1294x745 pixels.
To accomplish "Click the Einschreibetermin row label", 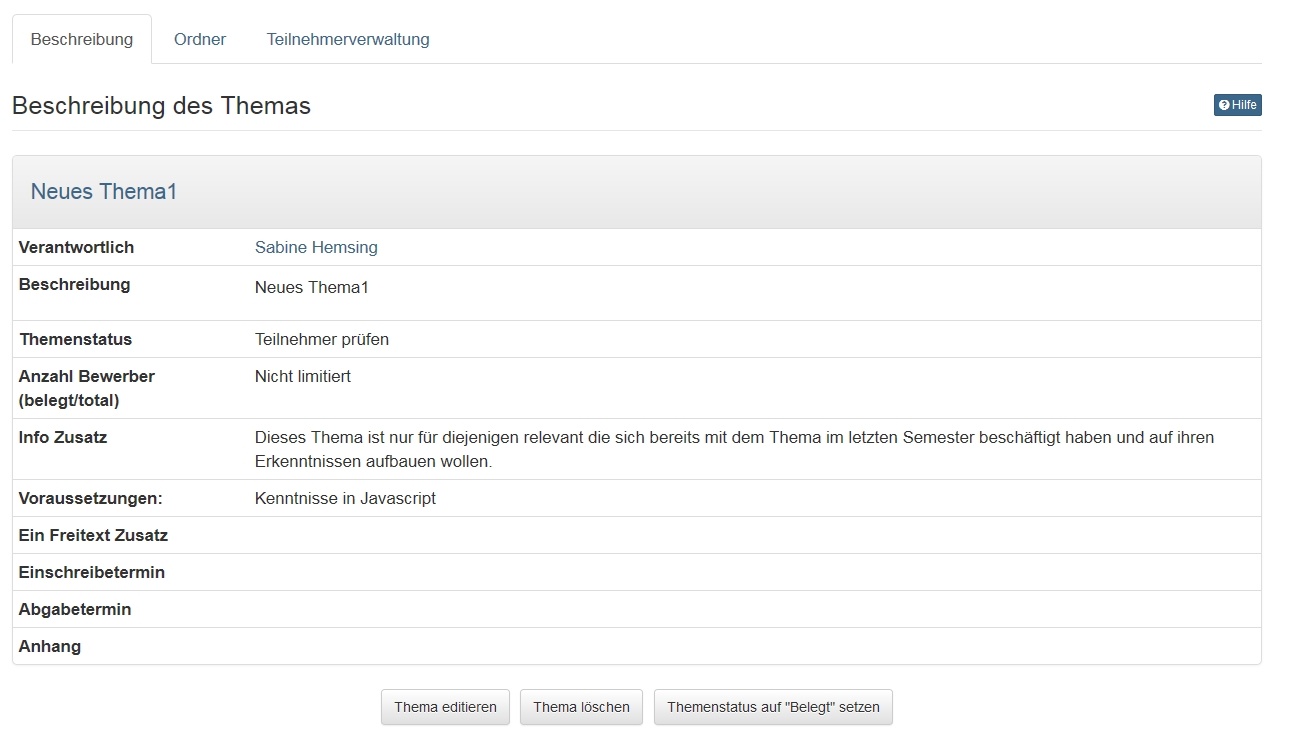I will [x=92, y=572].
